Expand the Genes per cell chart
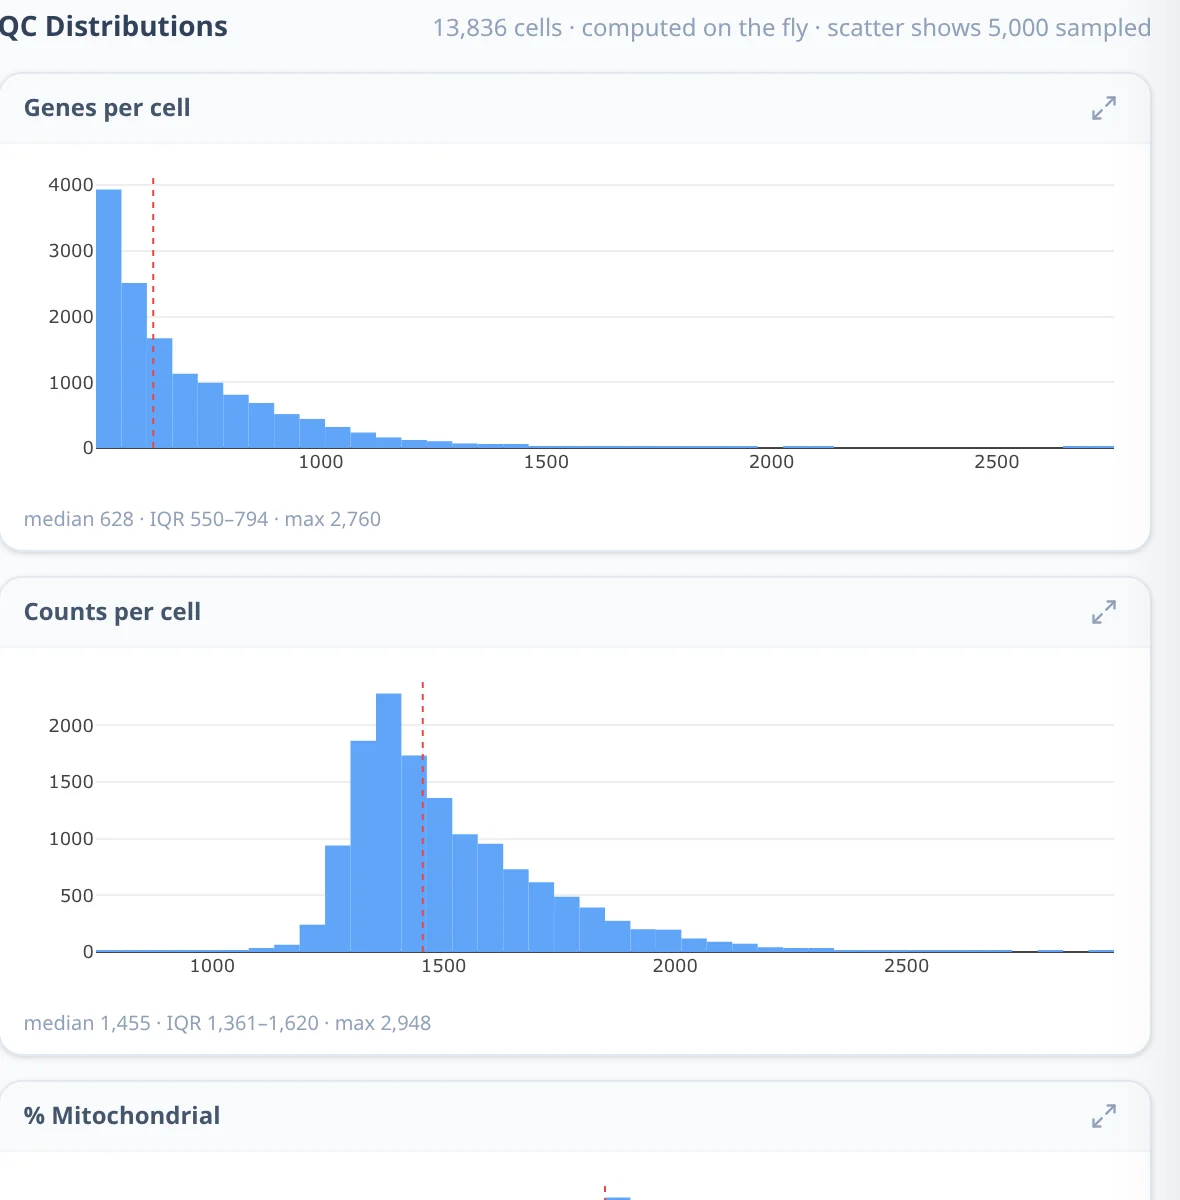The width and height of the screenshot is (1180, 1200). point(1104,108)
